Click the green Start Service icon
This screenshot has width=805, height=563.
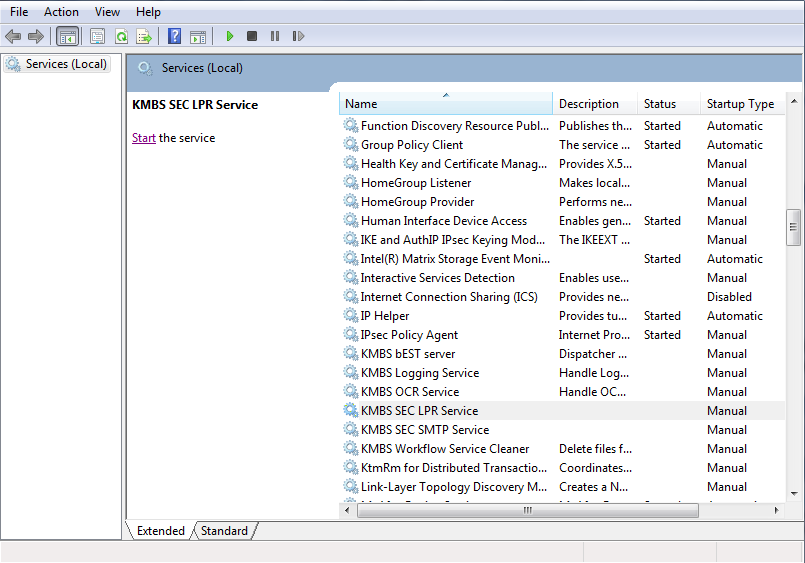(x=229, y=36)
